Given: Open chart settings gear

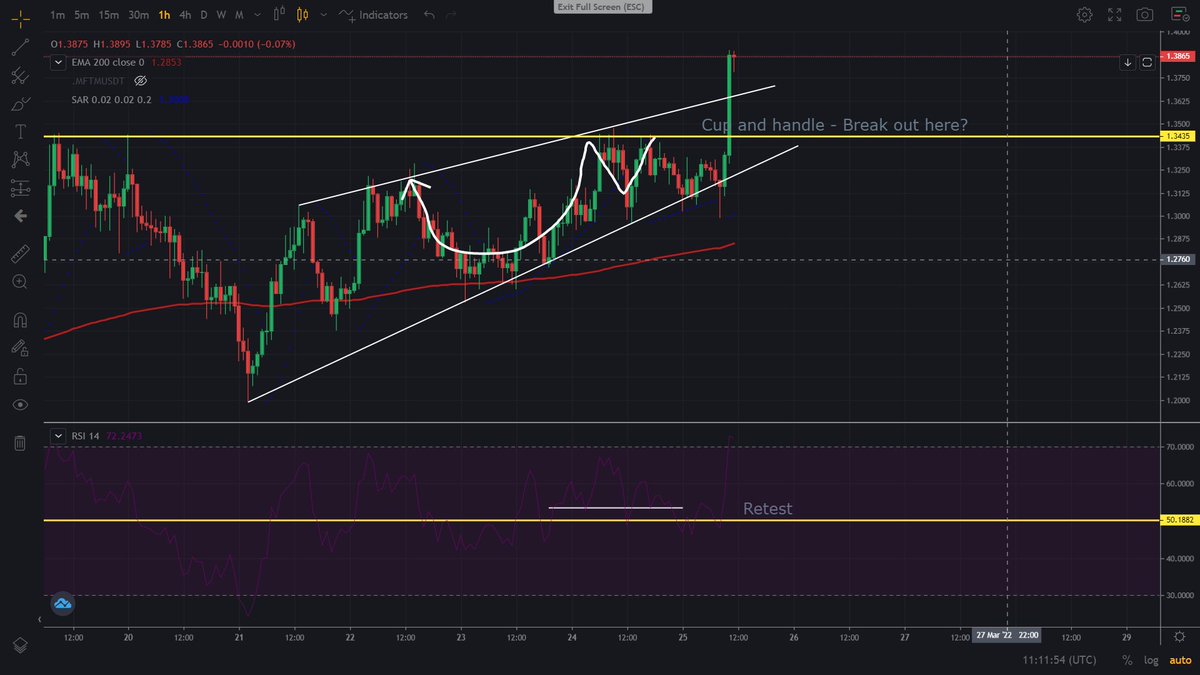Looking at the screenshot, I should [x=1085, y=15].
